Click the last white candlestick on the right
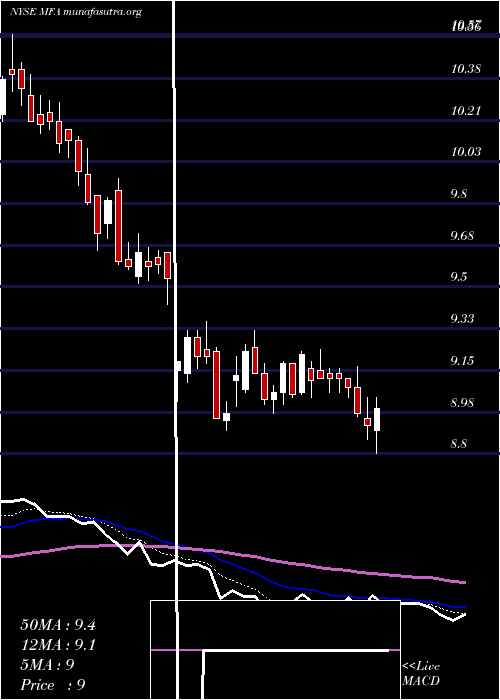The height and width of the screenshot is (700, 500). point(377,420)
